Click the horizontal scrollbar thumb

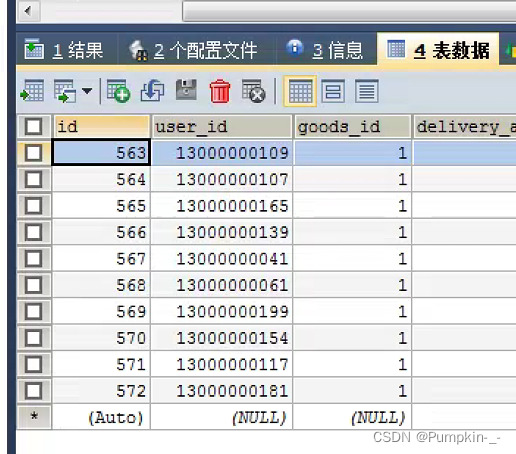[x=349, y=11]
